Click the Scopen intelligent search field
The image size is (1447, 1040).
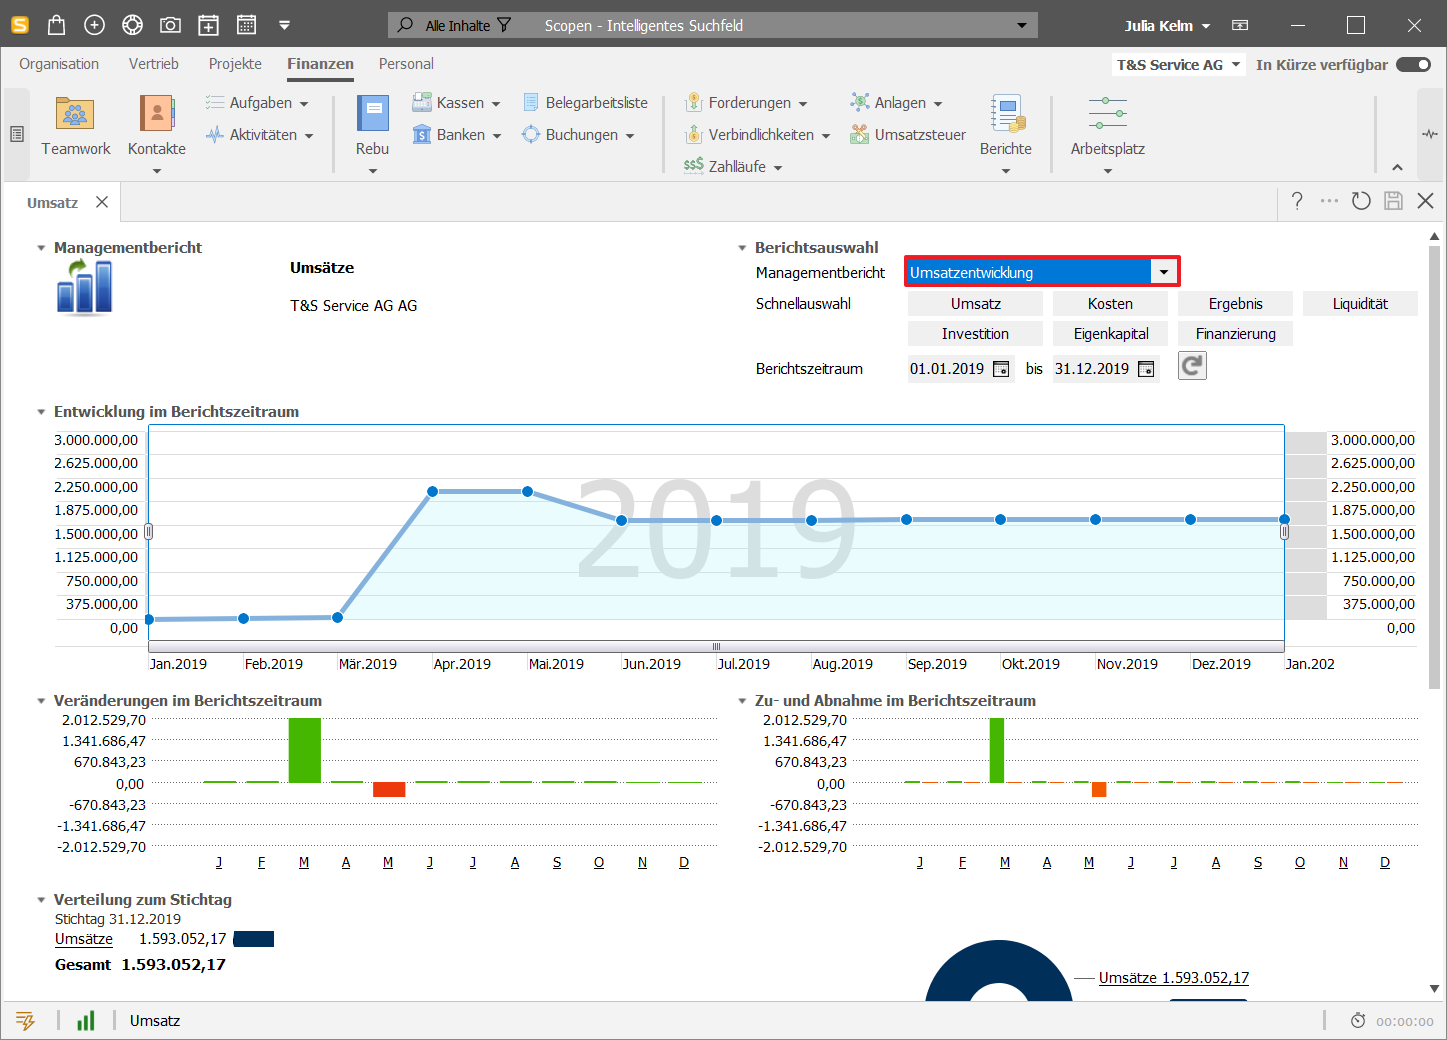click(712, 25)
